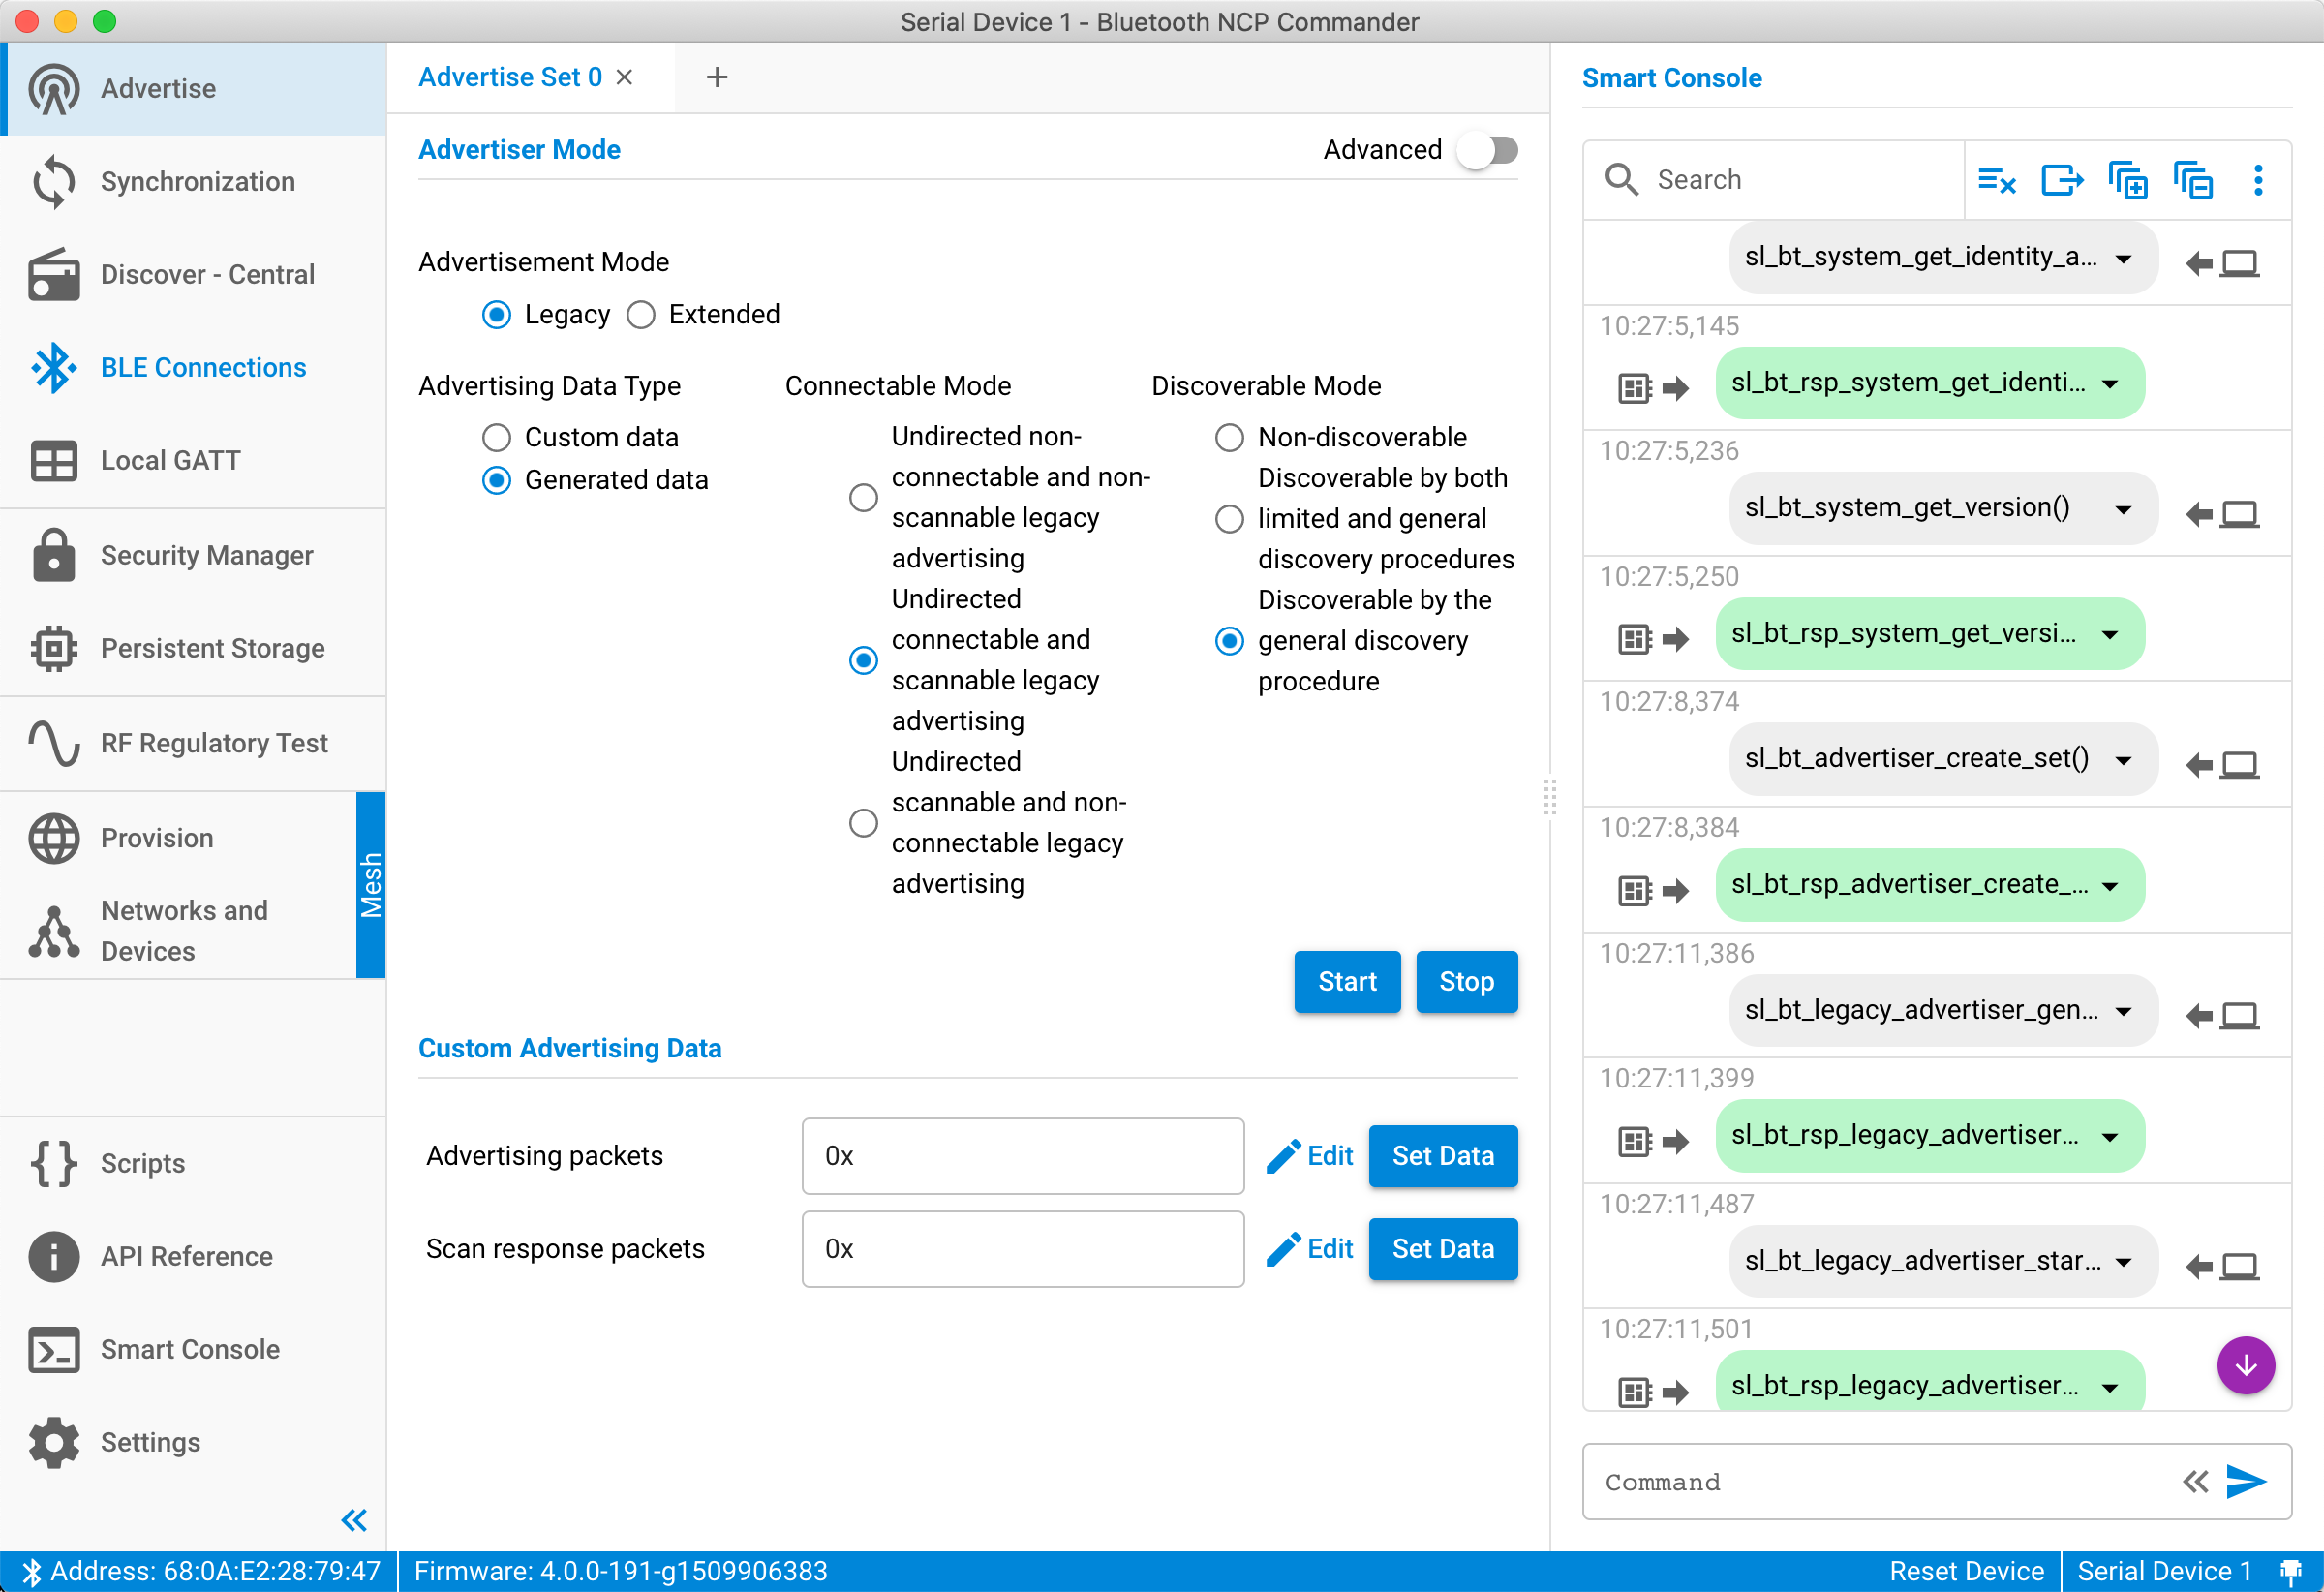Click Edit for Scan response packets
The image size is (2324, 1592).
point(1309,1248)
